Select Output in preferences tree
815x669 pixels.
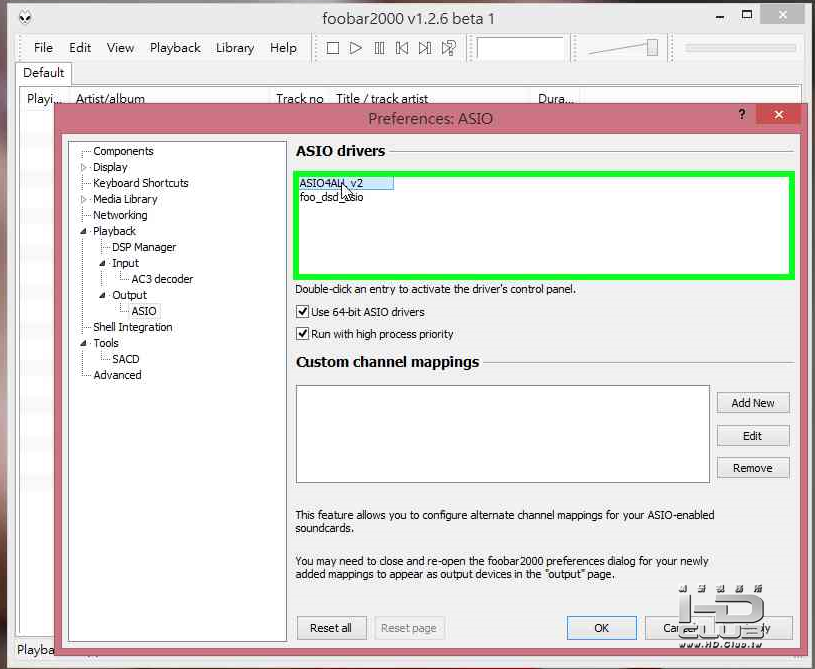point(129,295)
